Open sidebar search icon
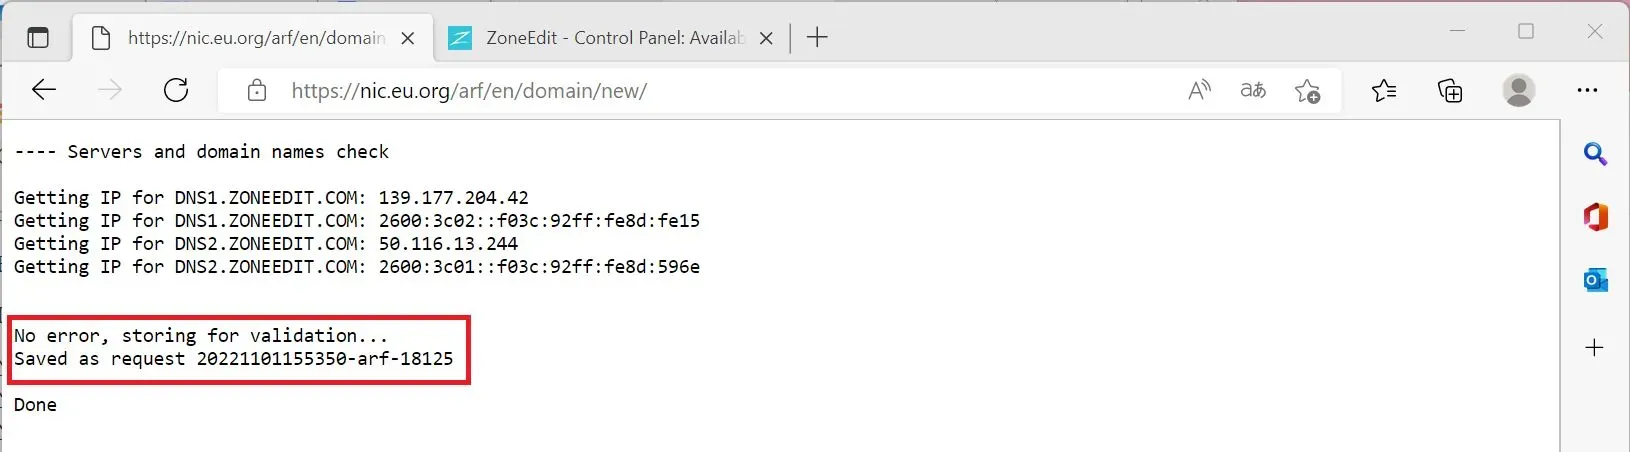Viewport: 1630px width, 452px height. click(1595, 154)
